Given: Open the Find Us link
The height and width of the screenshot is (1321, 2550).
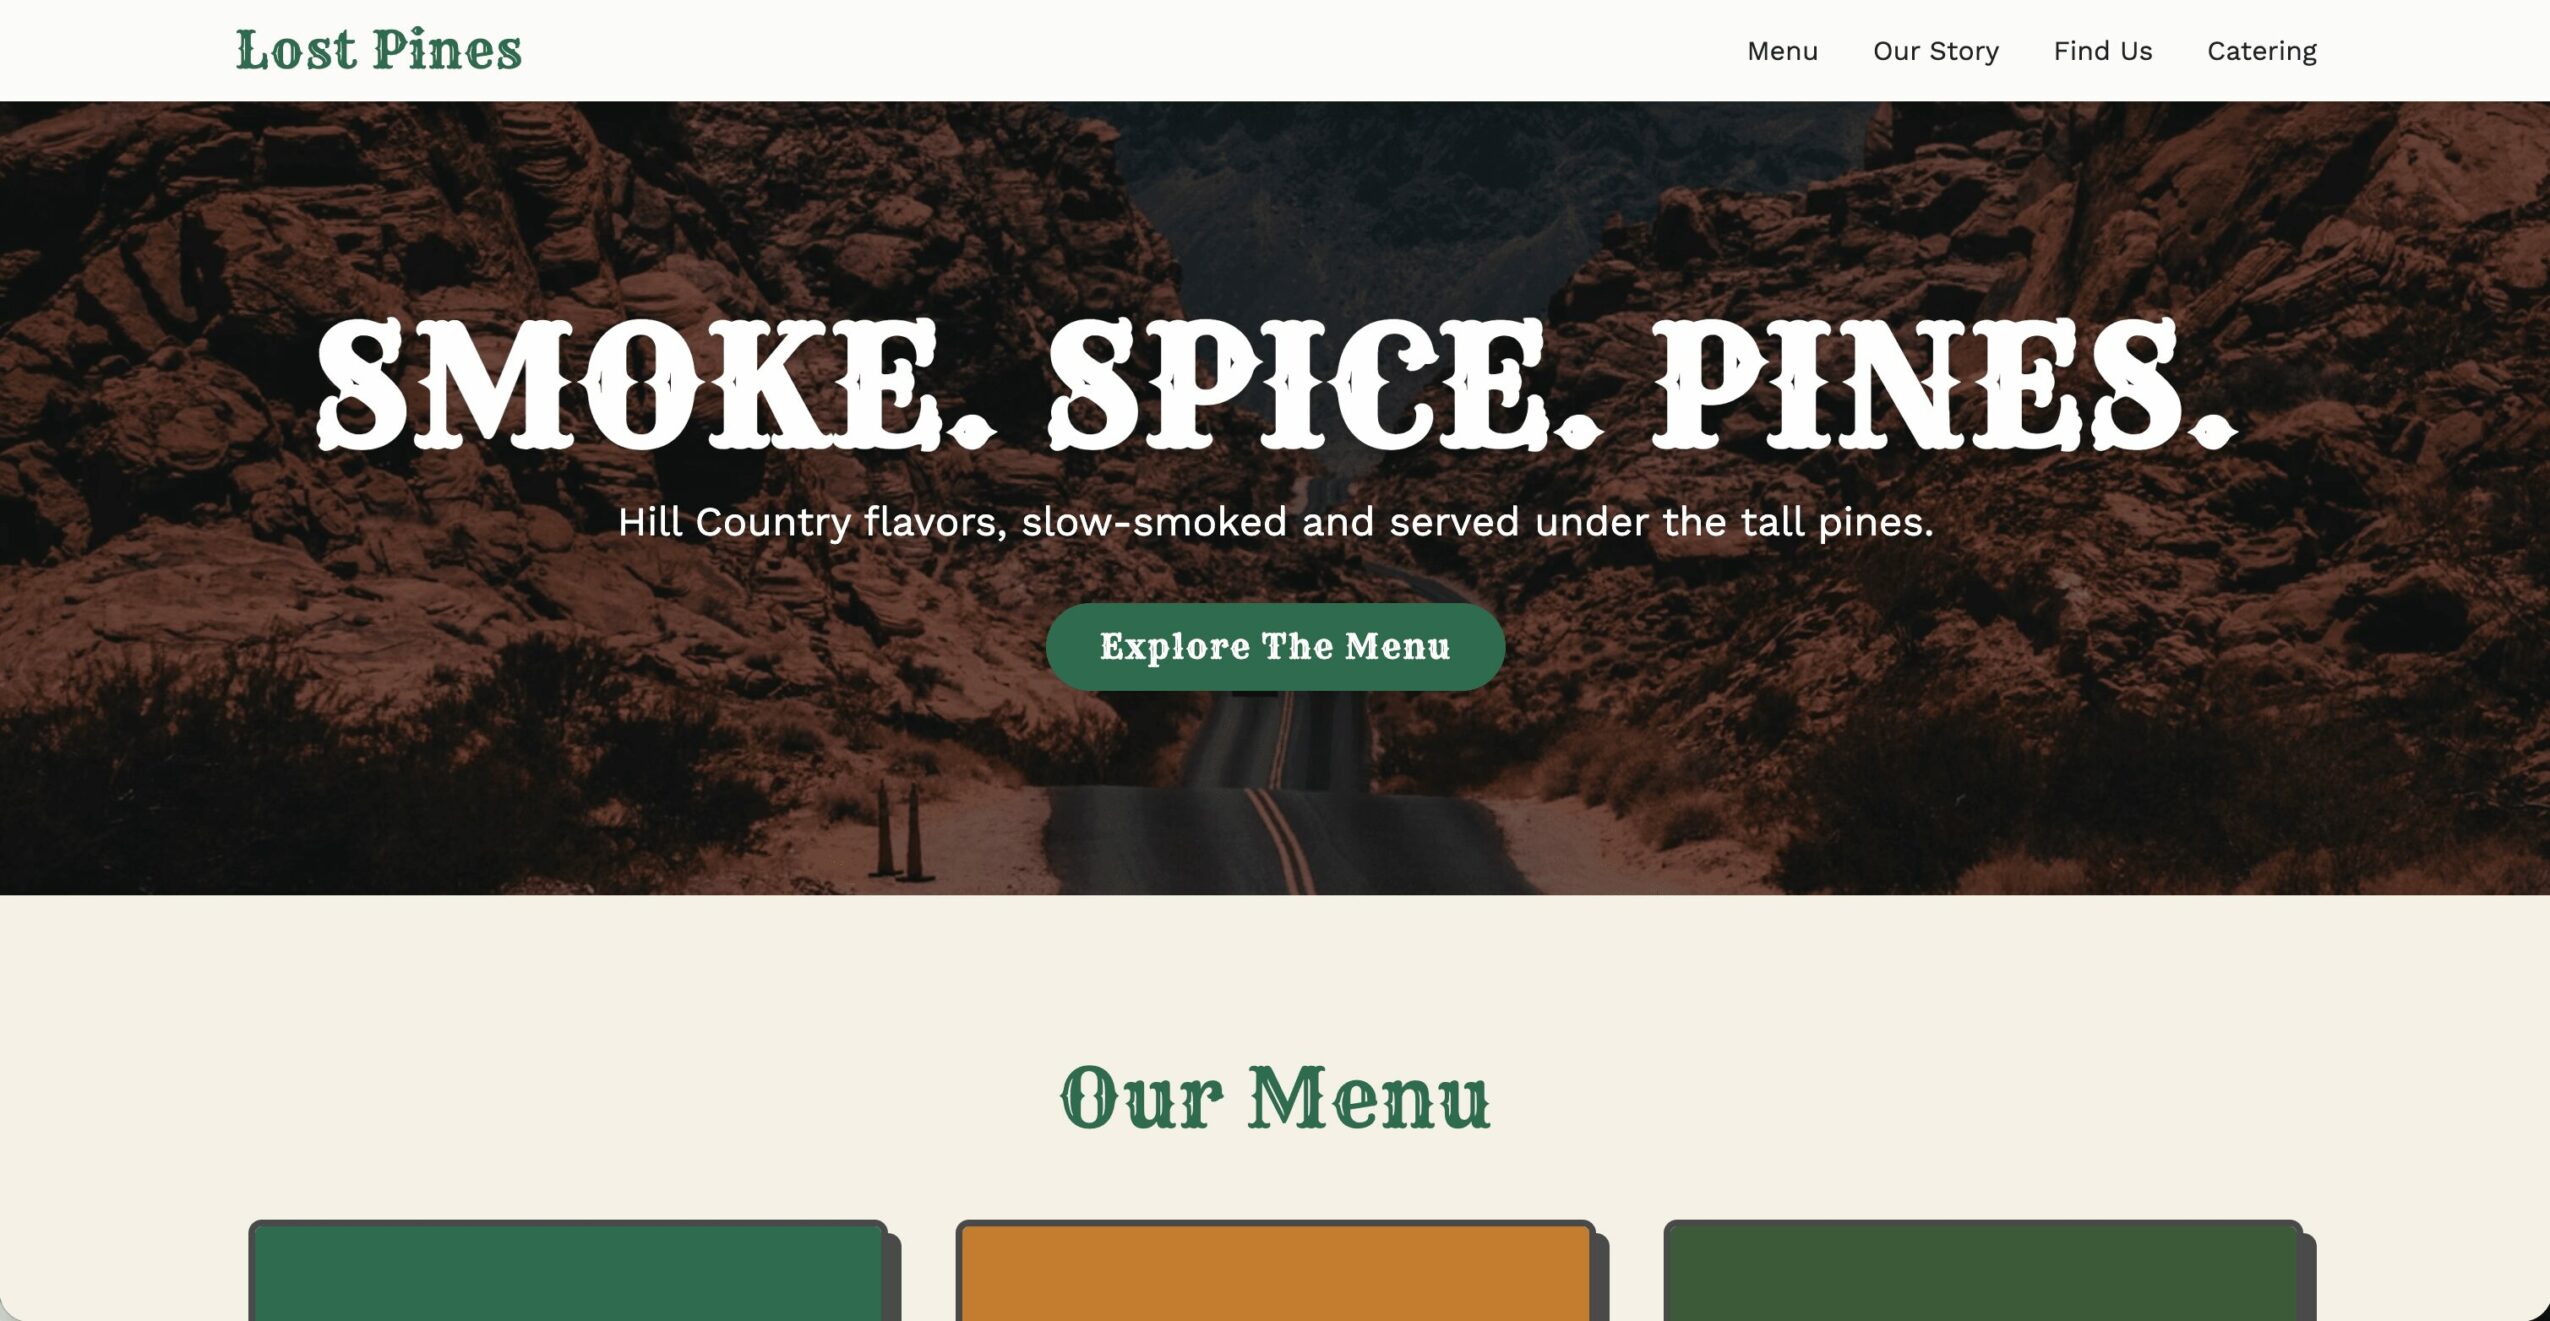Looking at the screenshot, I should (x=2102, y=51).
